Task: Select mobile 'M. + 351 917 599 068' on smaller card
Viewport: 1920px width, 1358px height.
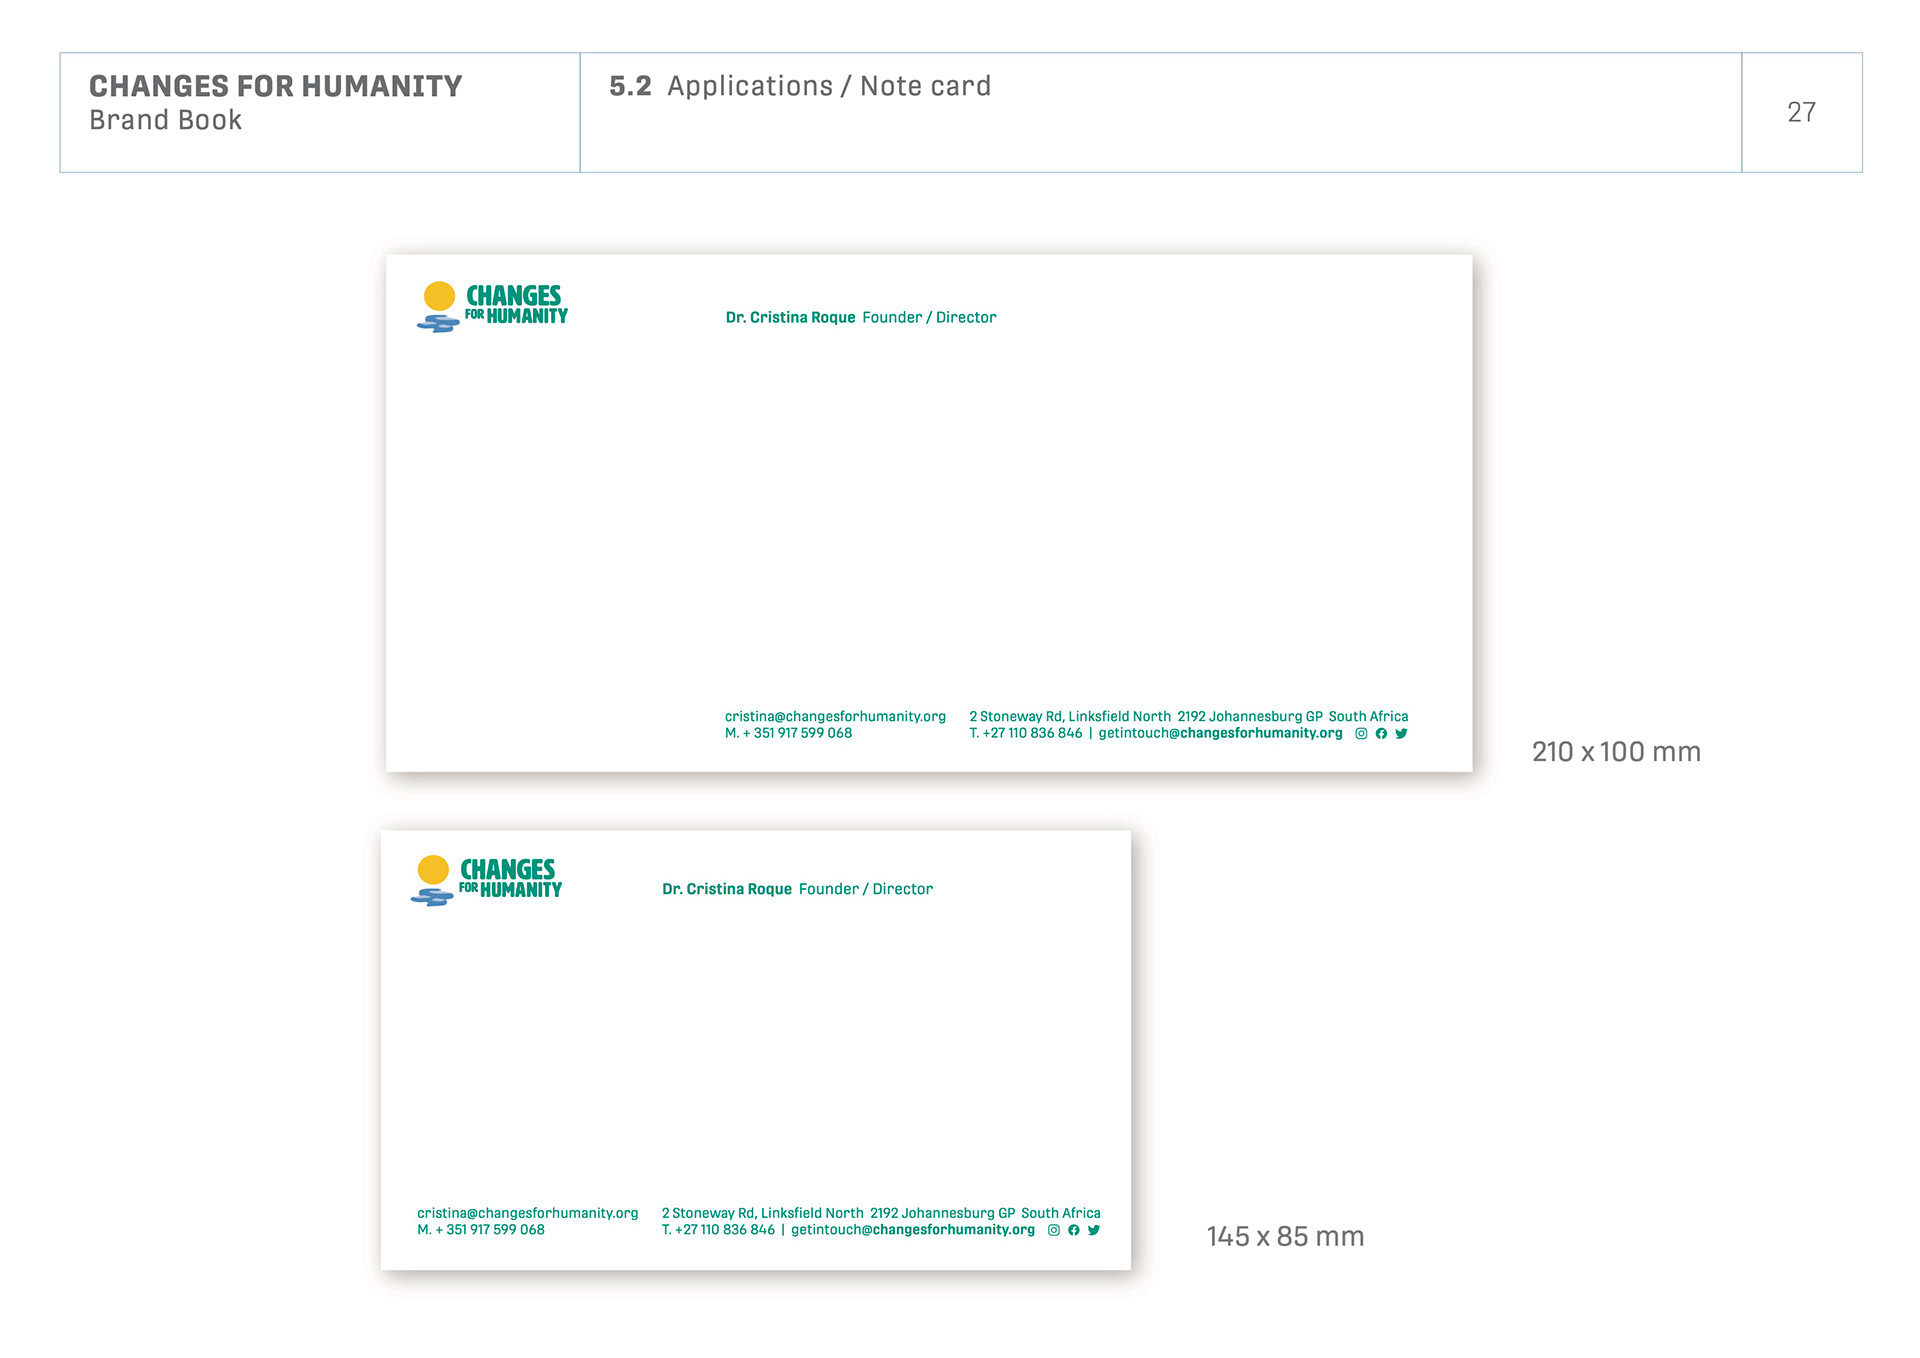Action: [x=481, y=1230]
